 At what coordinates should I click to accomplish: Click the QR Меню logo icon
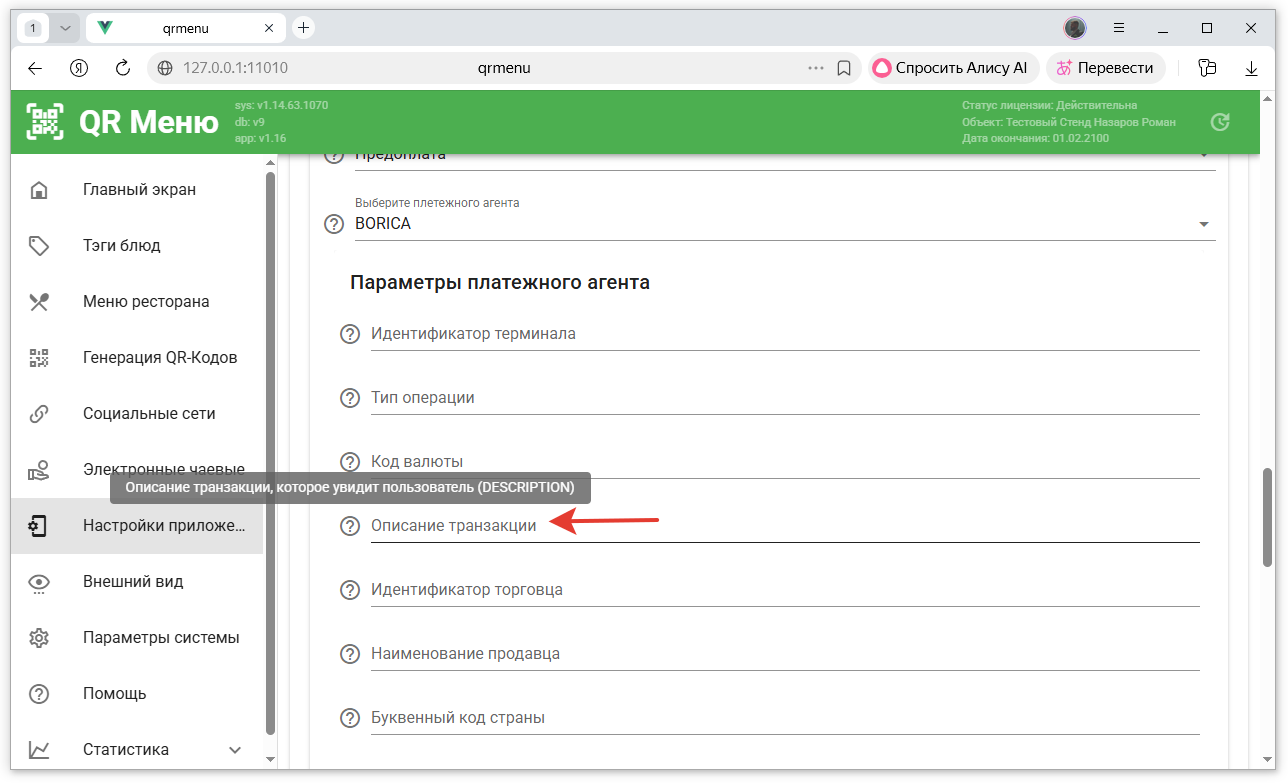click(45, 122)
